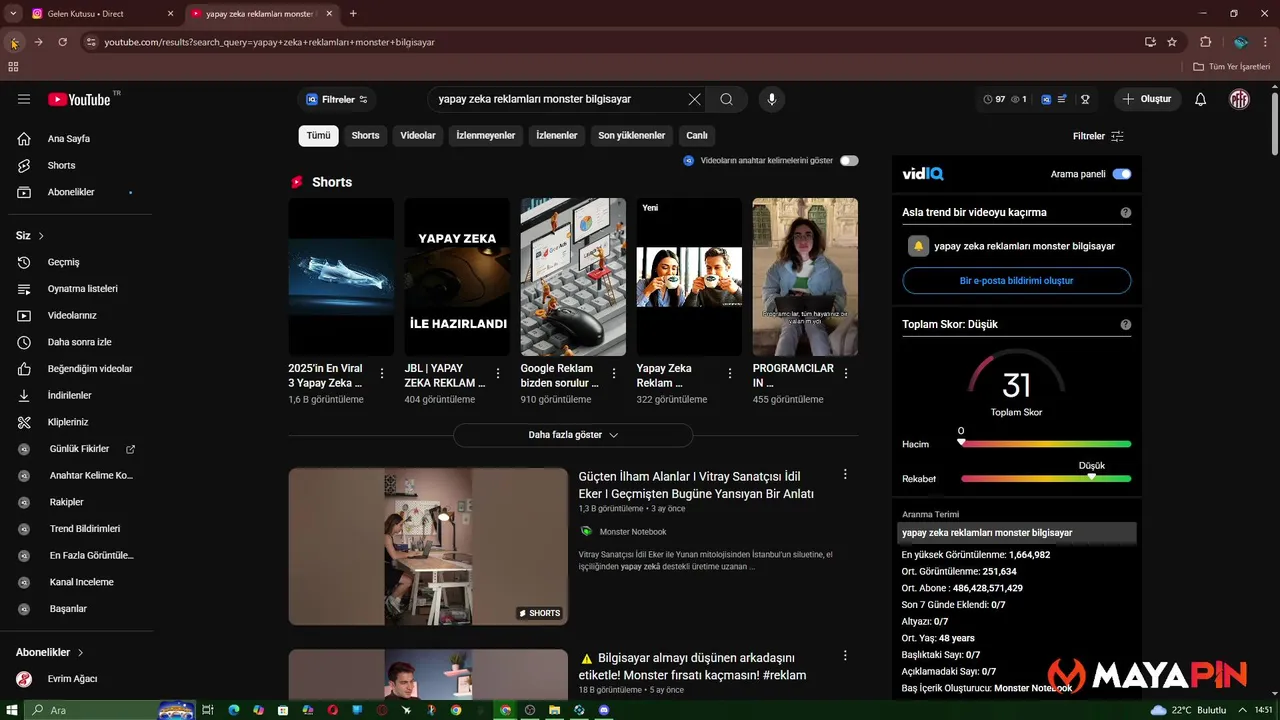1280x720 pixels.
Task: Click the Toplam Skor gauge 31
Action: click(x=1016, y=383)
